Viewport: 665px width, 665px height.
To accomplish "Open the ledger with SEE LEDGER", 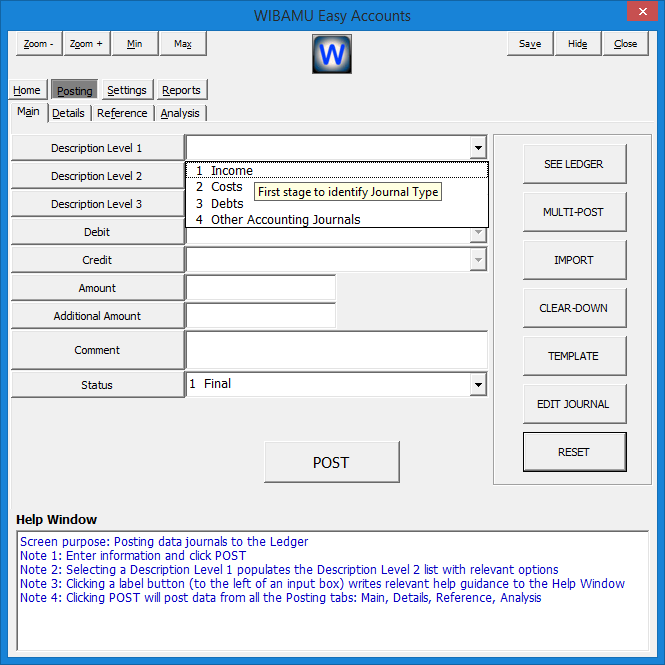I will [x=574, y=164].
